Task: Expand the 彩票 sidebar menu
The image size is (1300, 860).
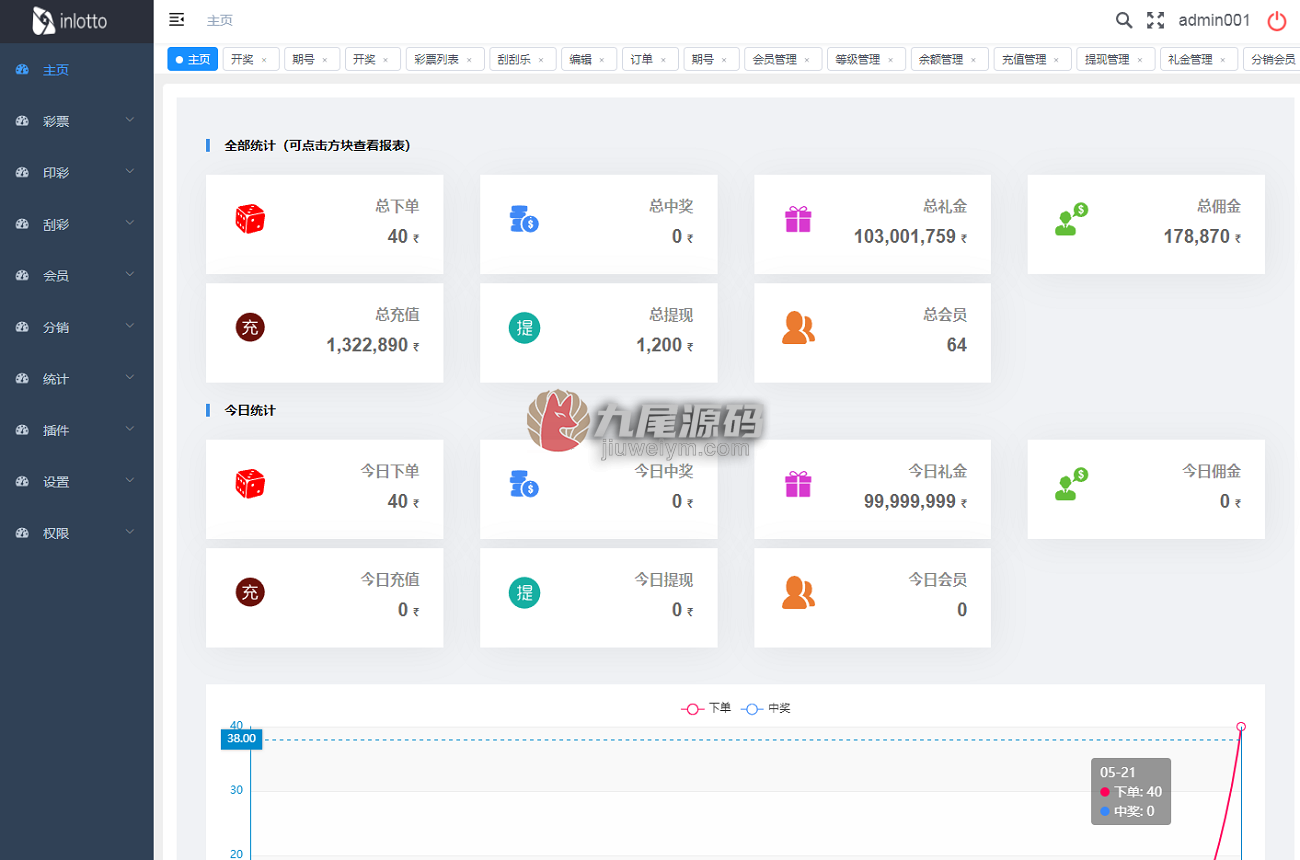Action: 77,121
